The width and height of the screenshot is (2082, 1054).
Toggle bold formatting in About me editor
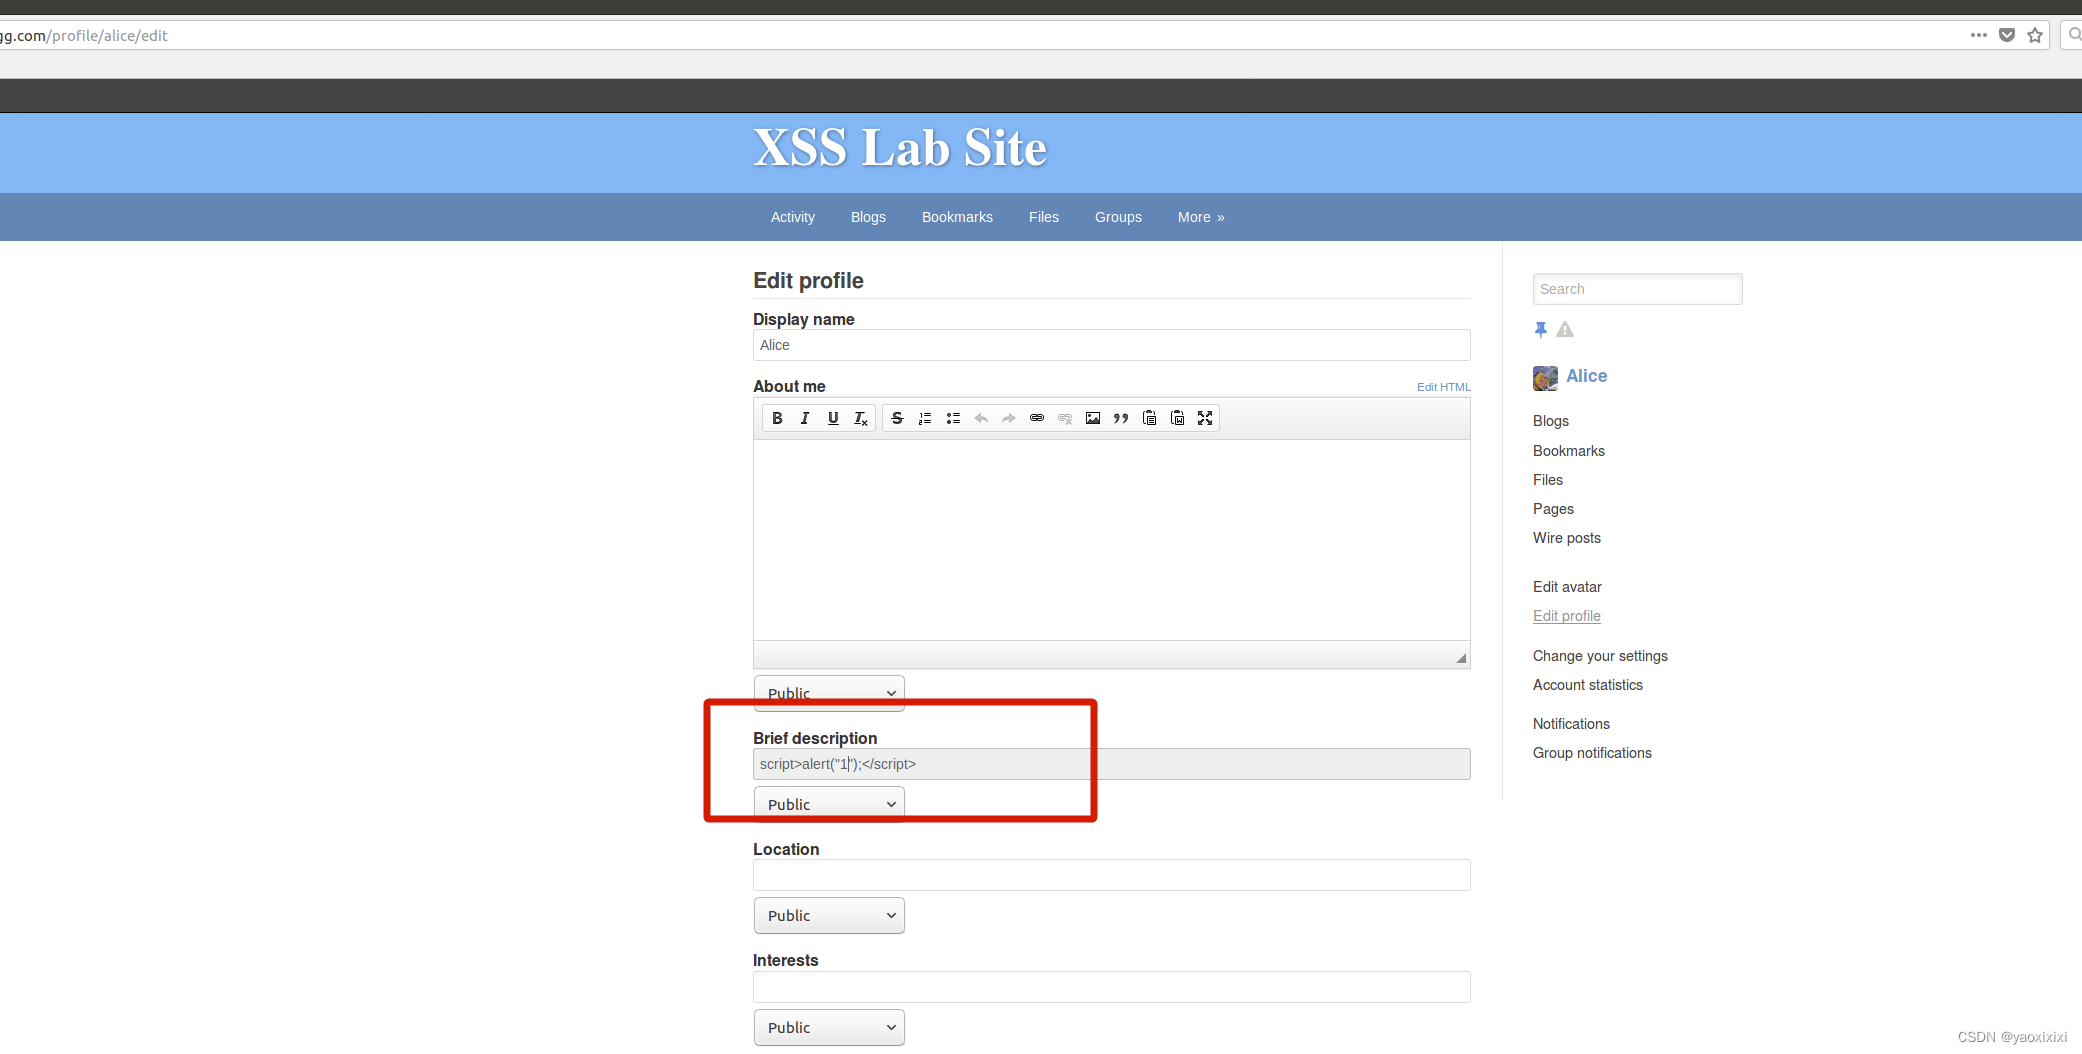[777, 418]
